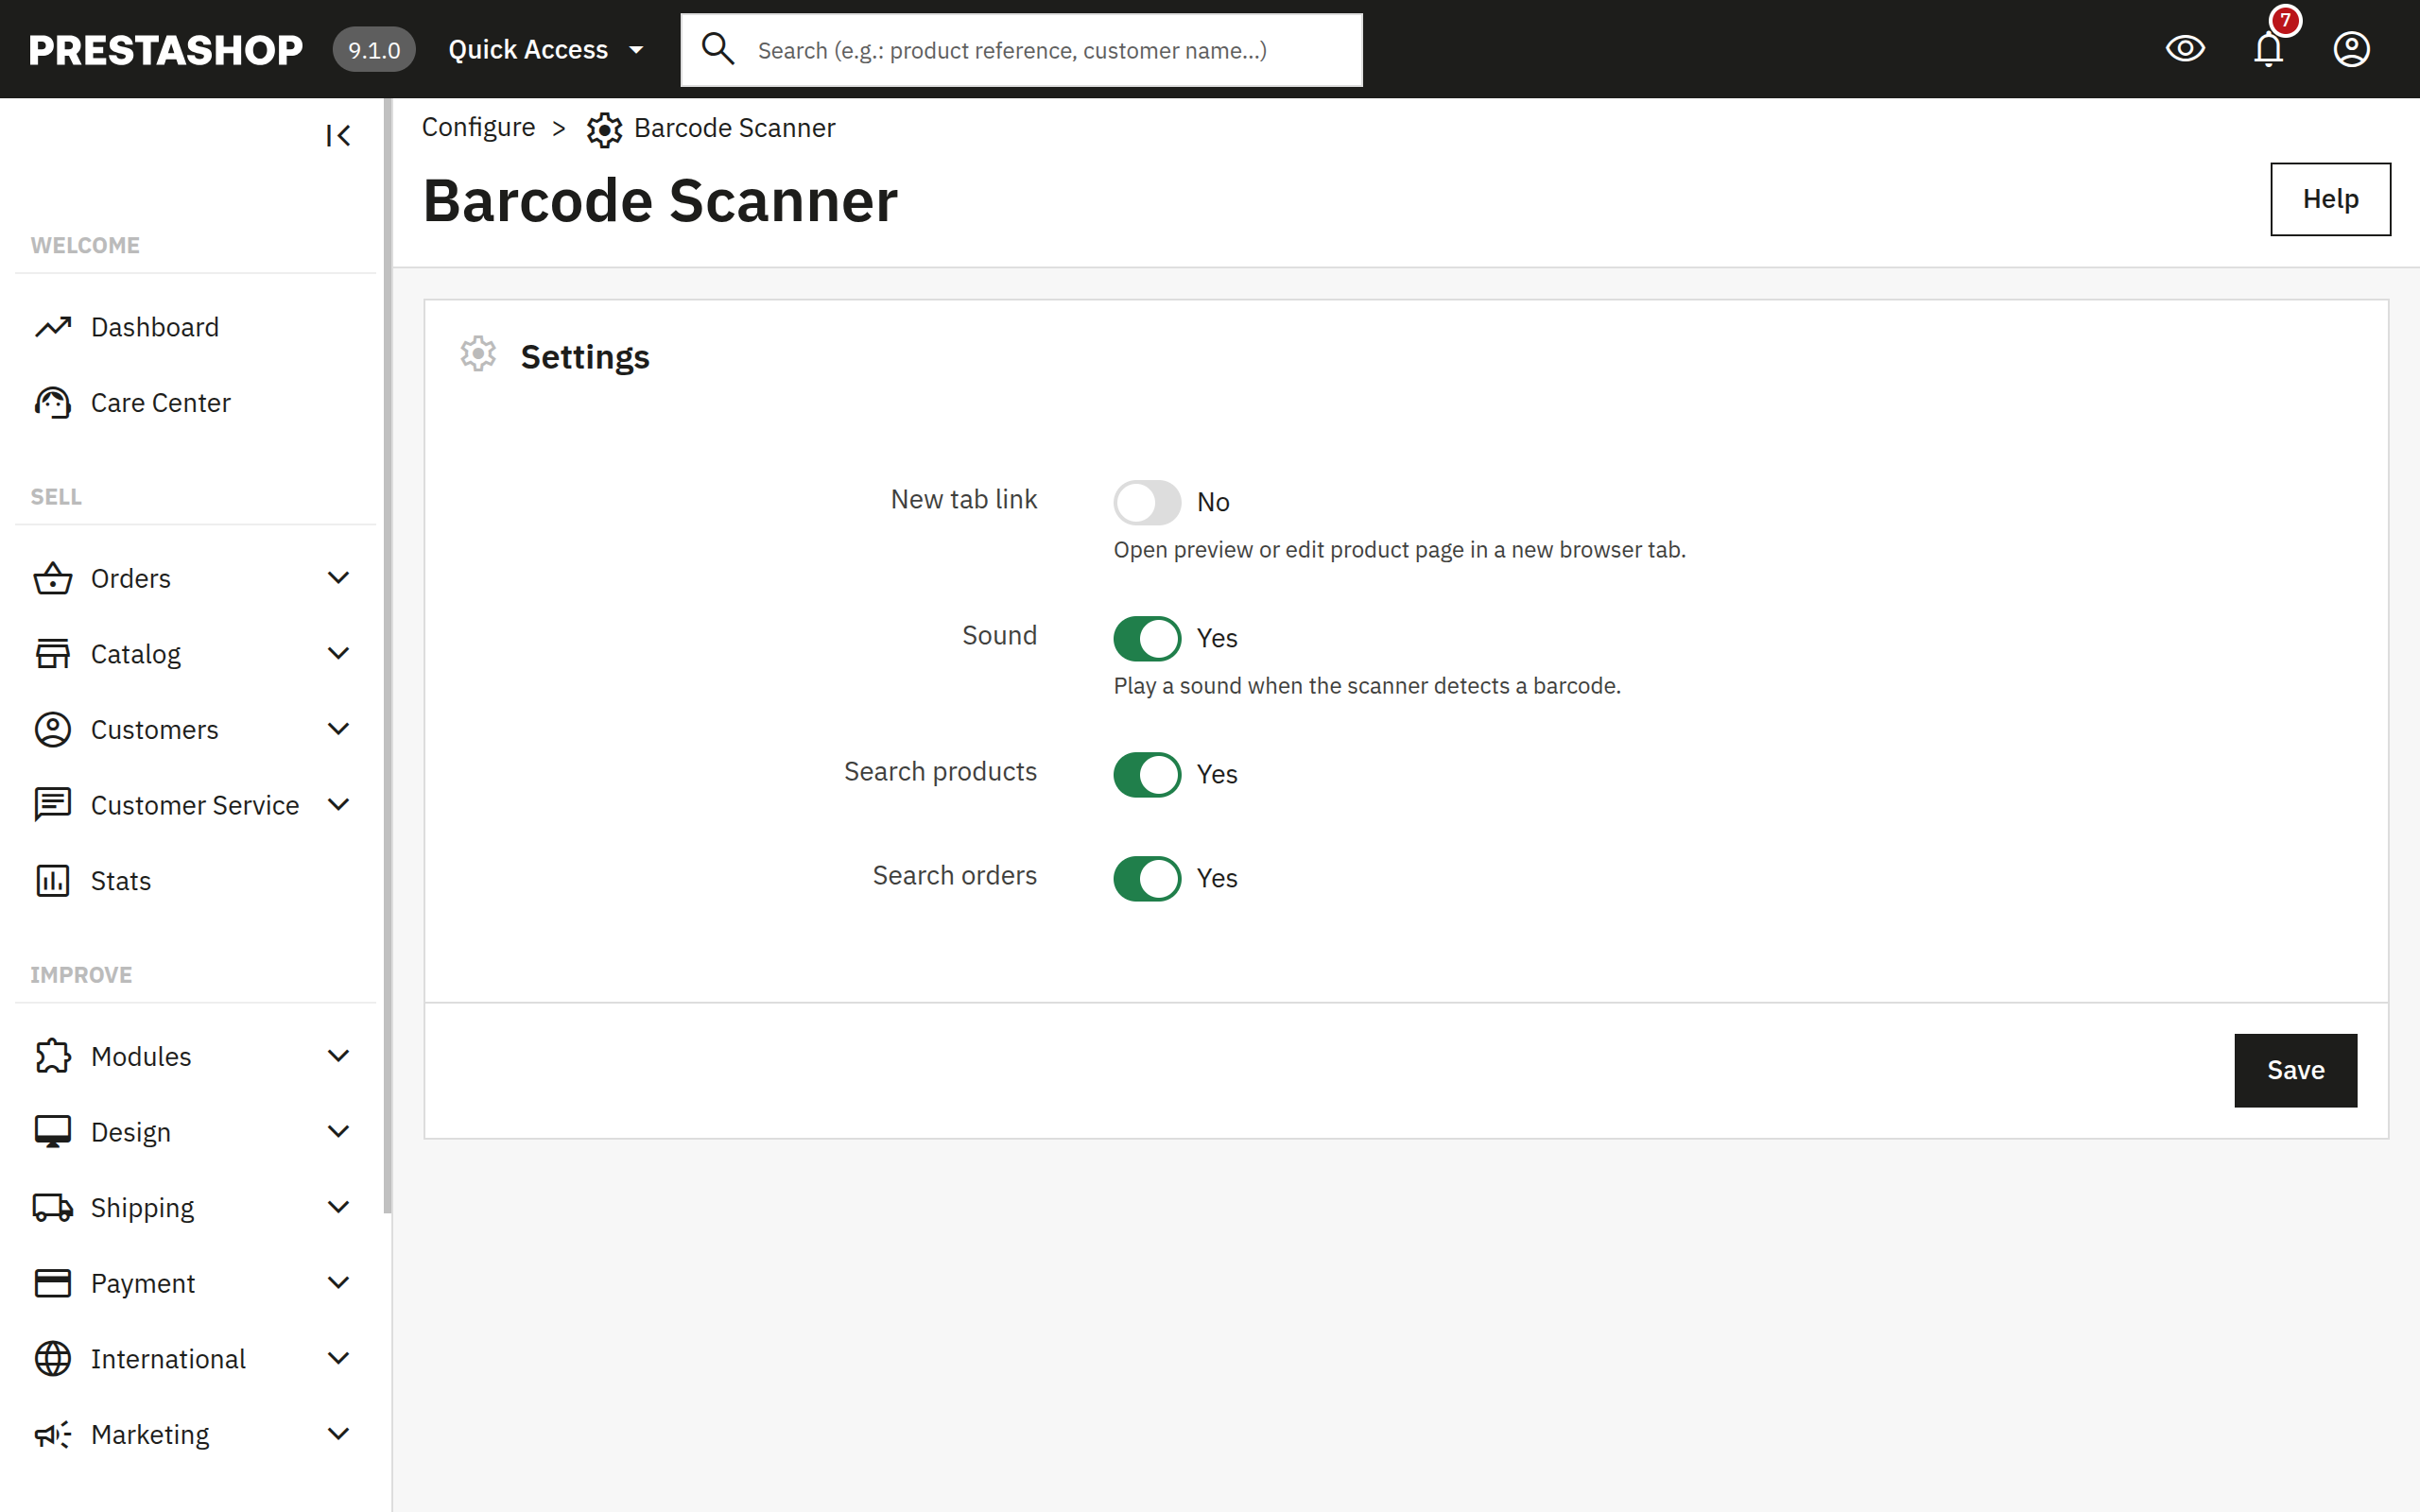
Task: Click the Orders basket icon
Action: click(53, 578)
